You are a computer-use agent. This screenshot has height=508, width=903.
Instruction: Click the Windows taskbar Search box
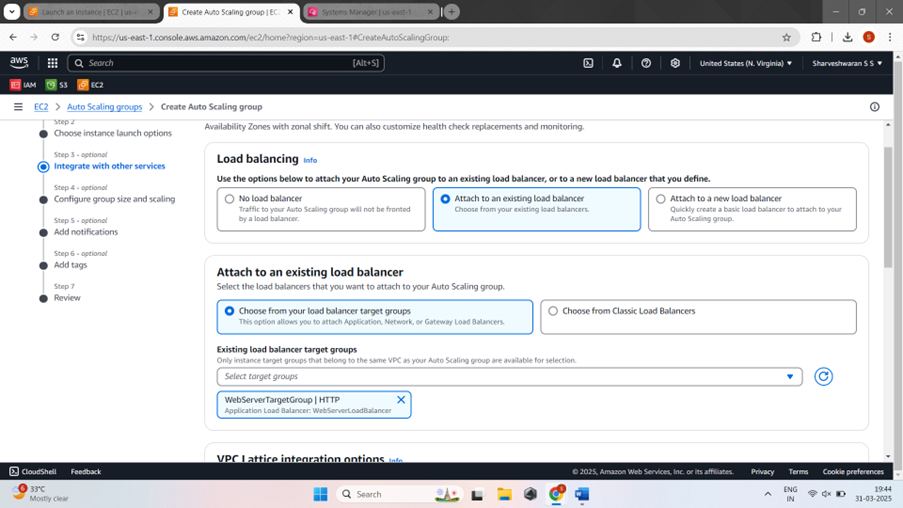[400, 494]
